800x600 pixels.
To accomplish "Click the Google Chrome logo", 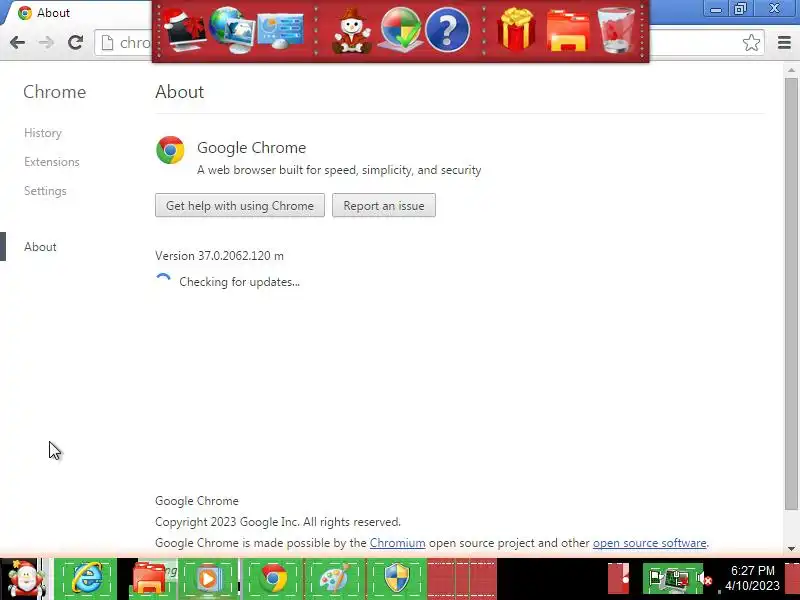I will click(x=170, y=149).
